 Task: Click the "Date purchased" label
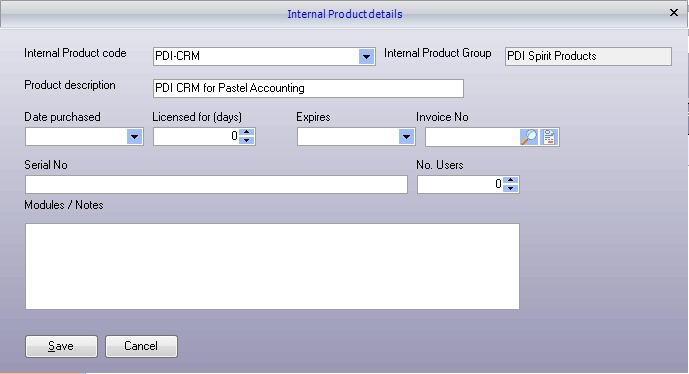pyautogui.click(x=62, y=117)
